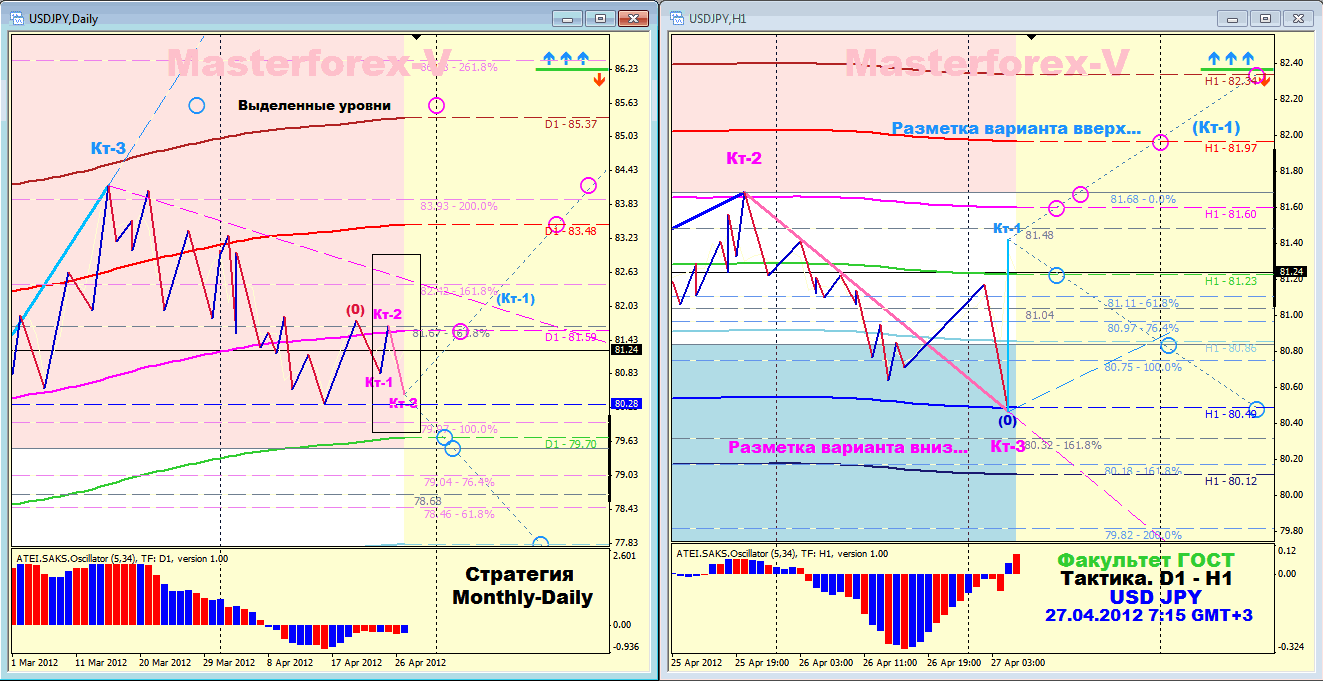Select magenta circle on H1 - 81.97 line
Viewport: 1323px width, 681px height.
pyautogui.click(x=1161, y=142)
